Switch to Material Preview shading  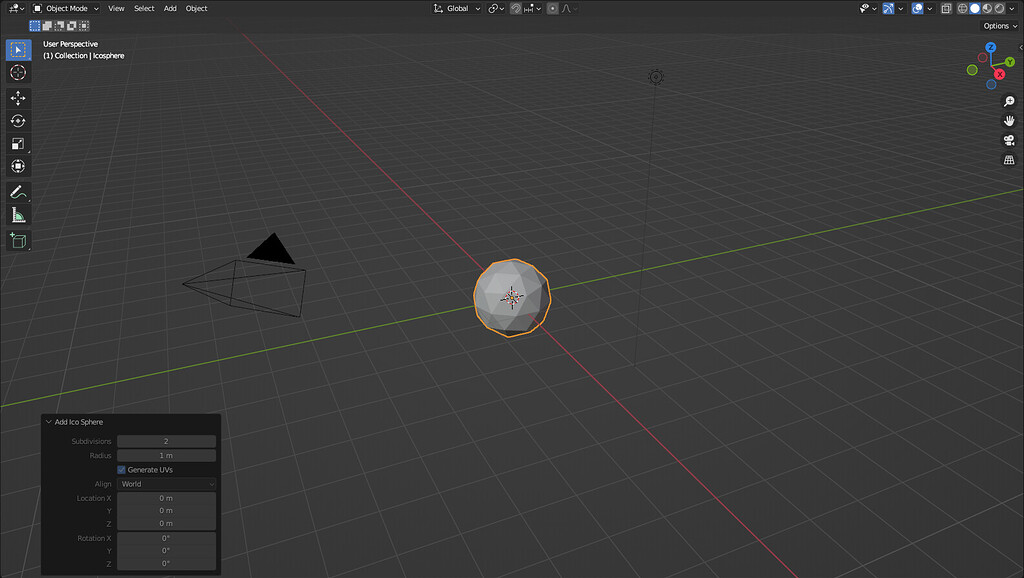986,8
